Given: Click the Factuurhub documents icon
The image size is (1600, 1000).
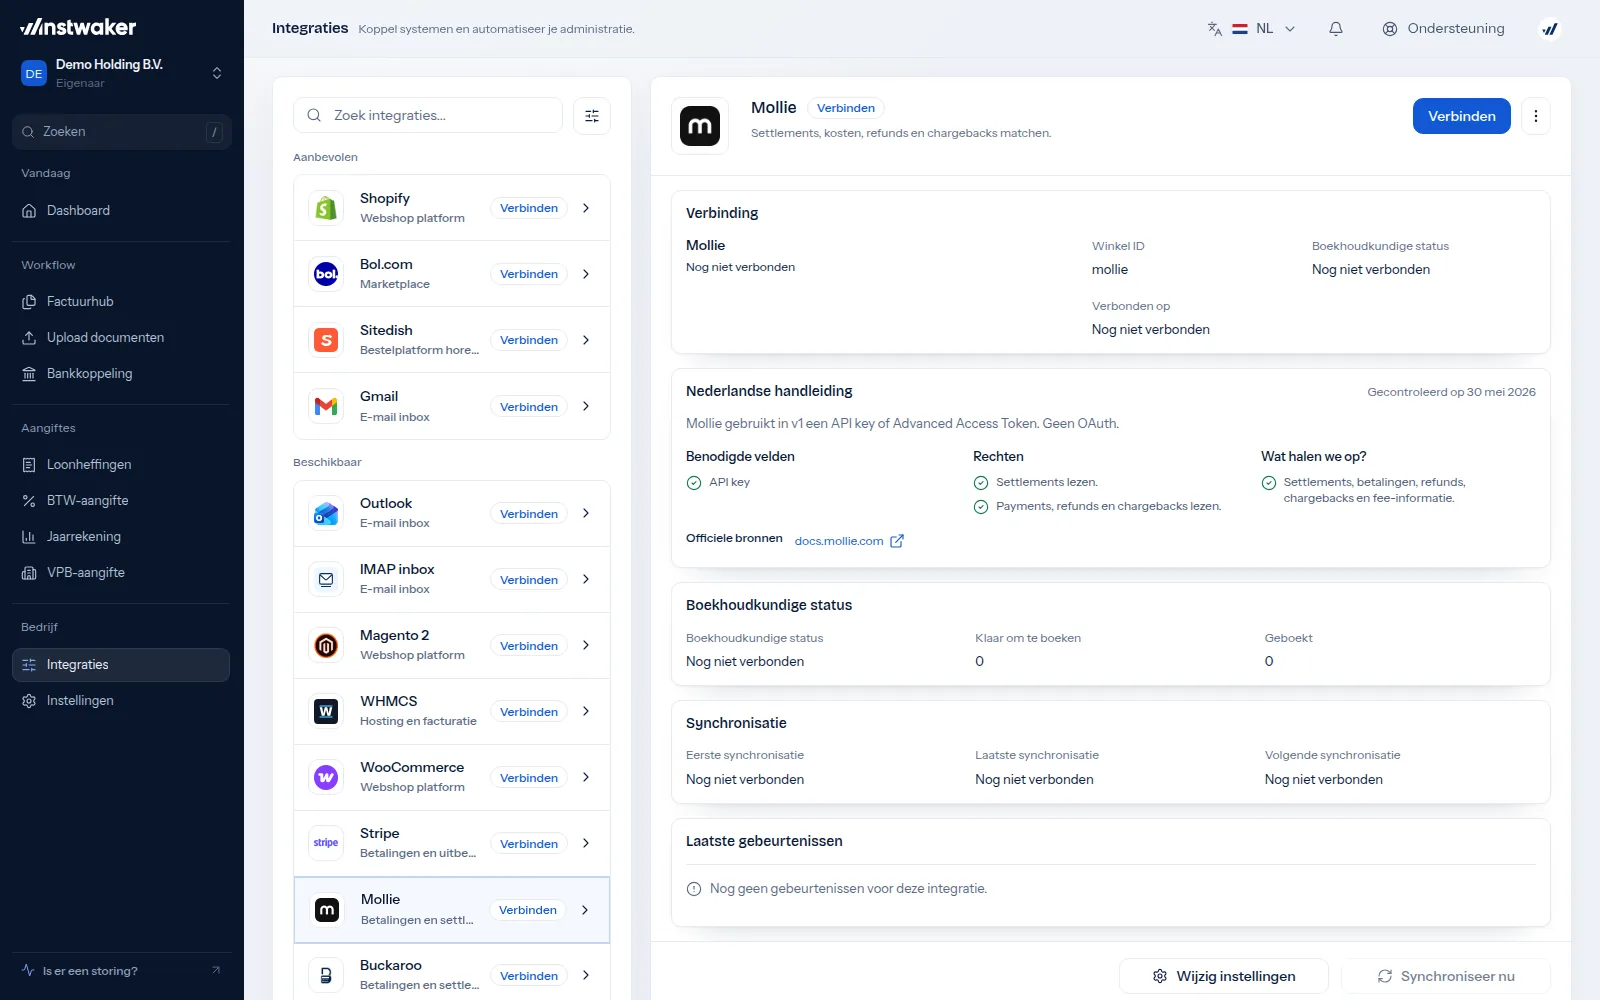Looking at the screenshot, I should [x=29, y=302].
